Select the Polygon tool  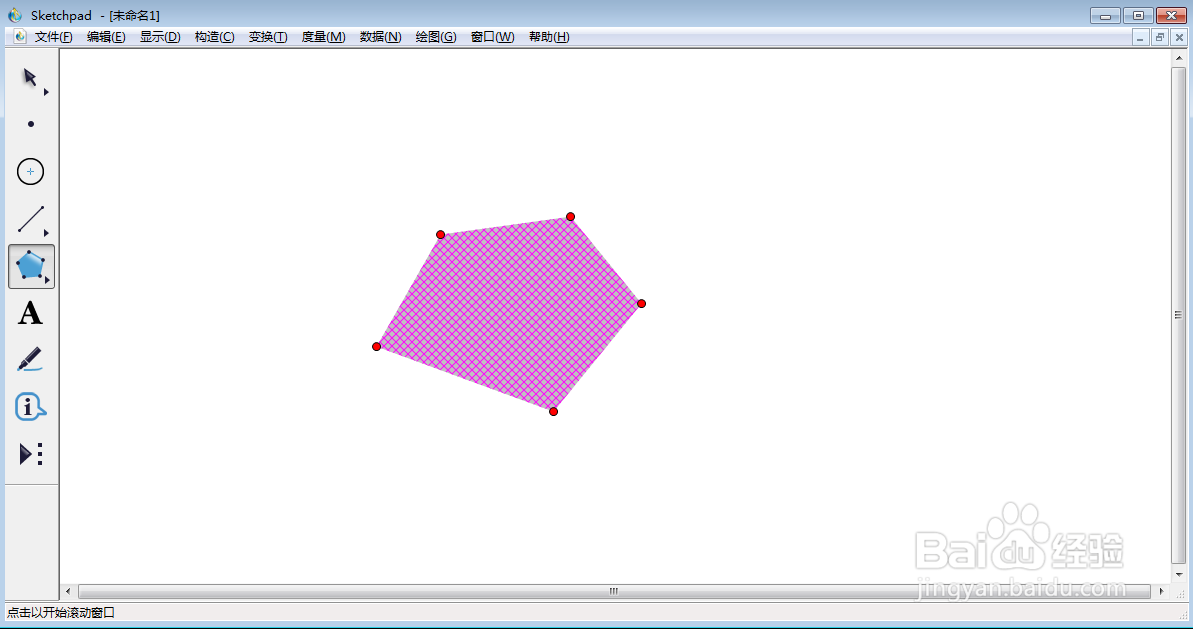30,266
